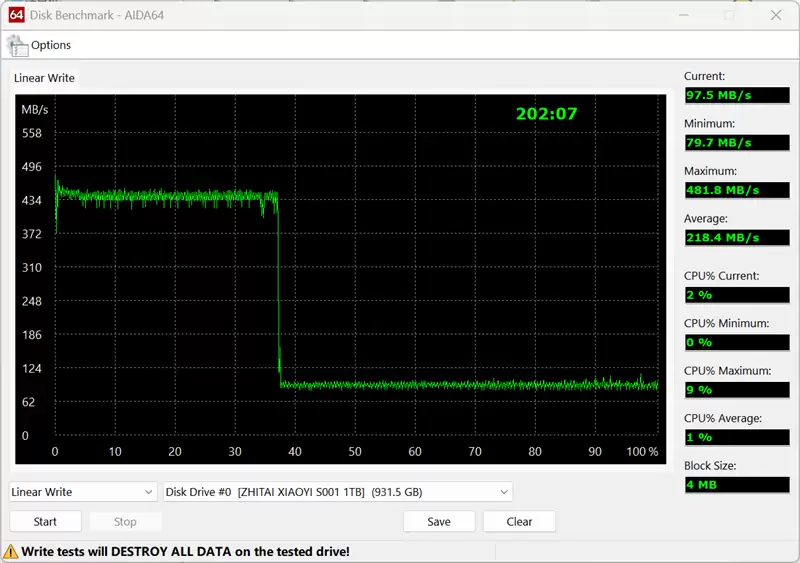Clear the benchmark graph
Viewport: 800px width, 563px height.
point(519,522)
